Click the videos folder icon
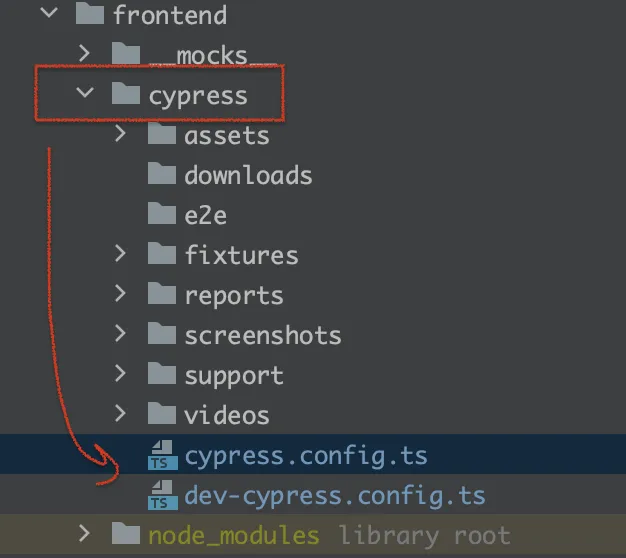626x558 pixels. (162, 413)
